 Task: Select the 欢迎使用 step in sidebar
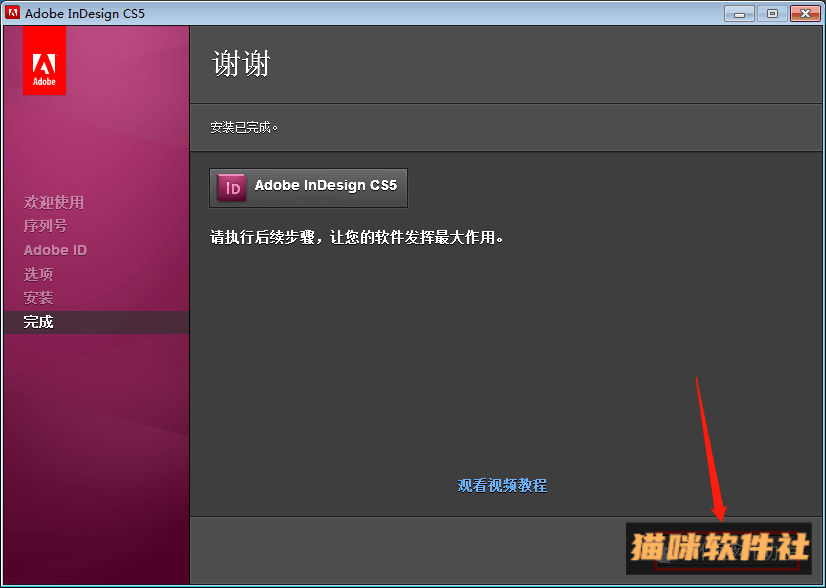[54, 202]
